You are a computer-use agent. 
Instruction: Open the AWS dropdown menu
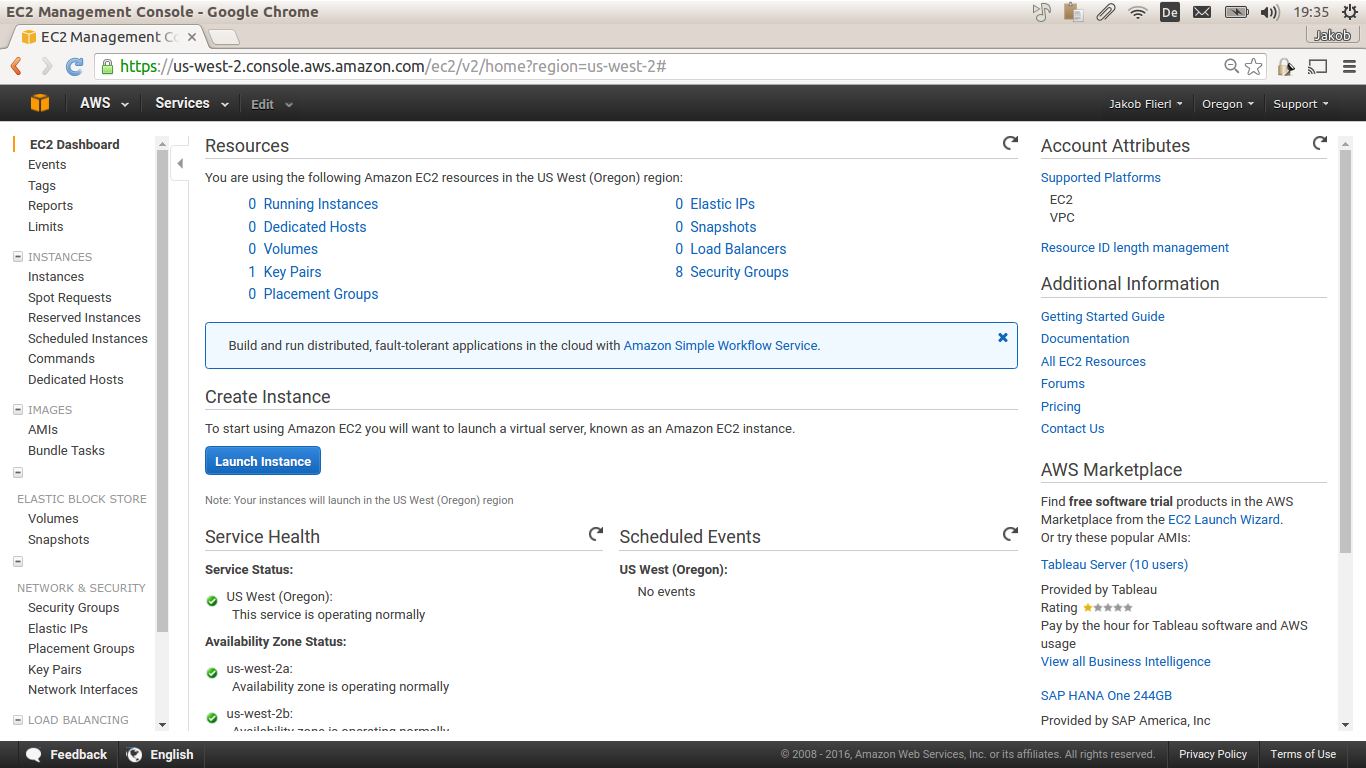click(104, 103)
